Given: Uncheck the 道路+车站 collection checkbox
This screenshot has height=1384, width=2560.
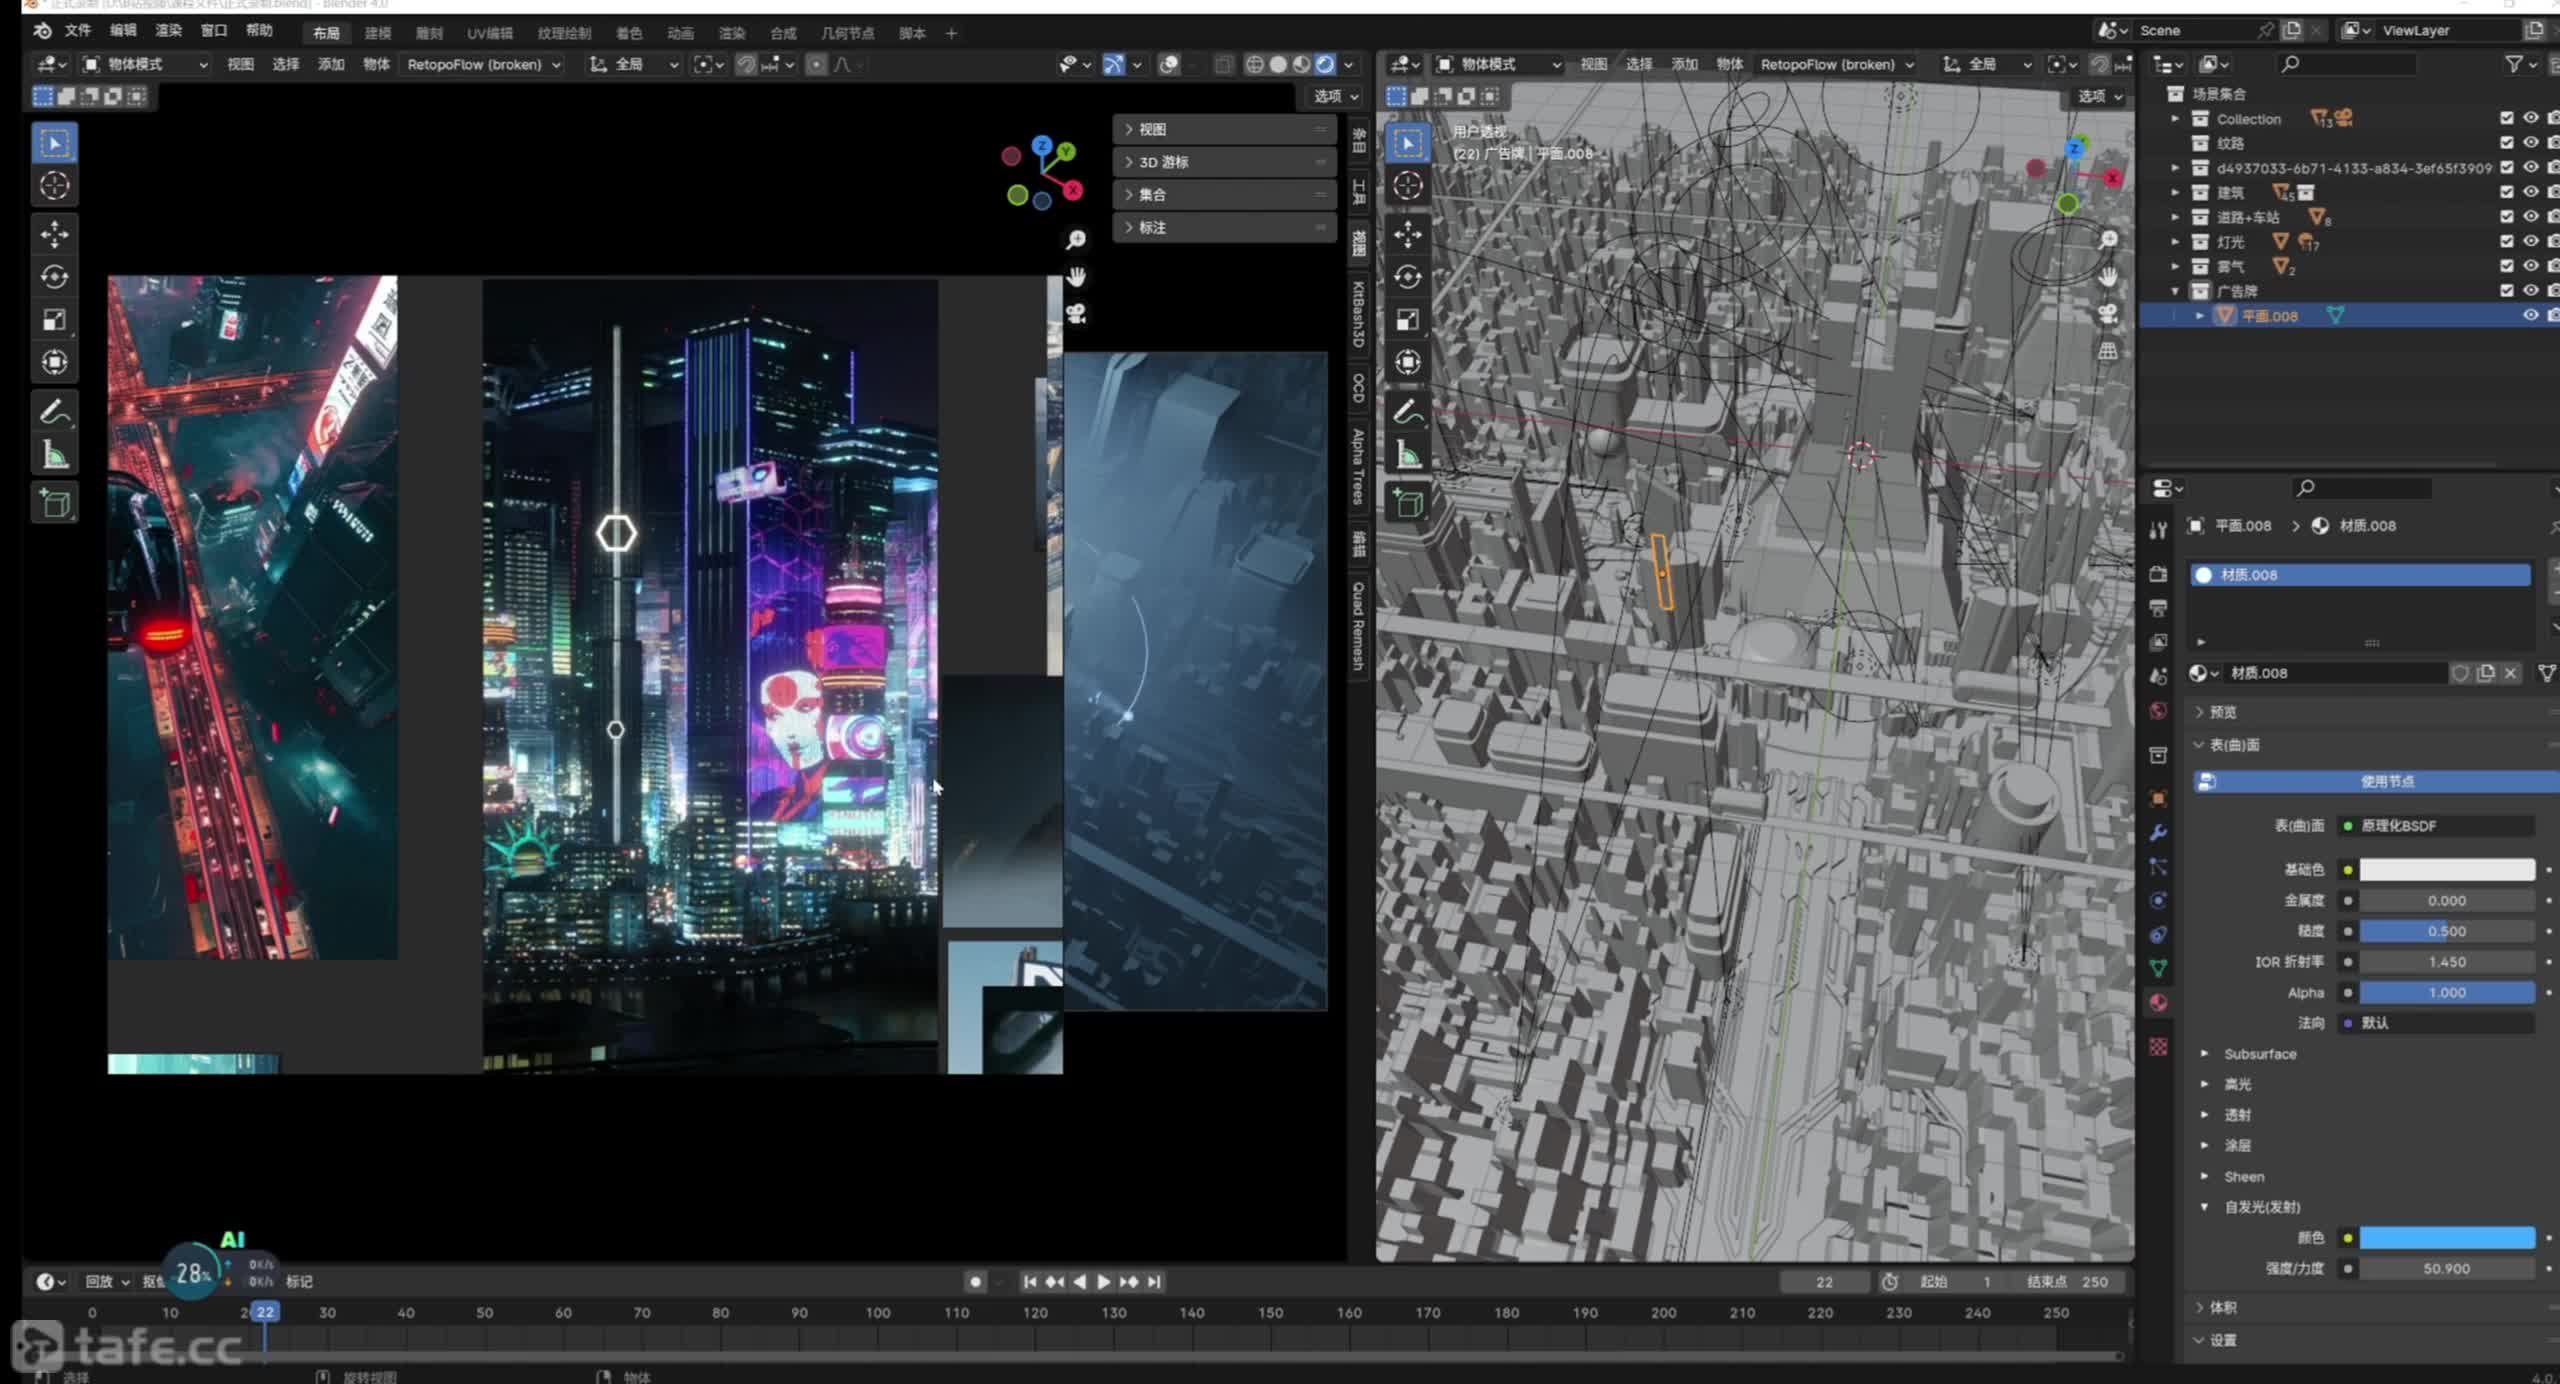Looking at the screenshot, I should click(2506, 217).
